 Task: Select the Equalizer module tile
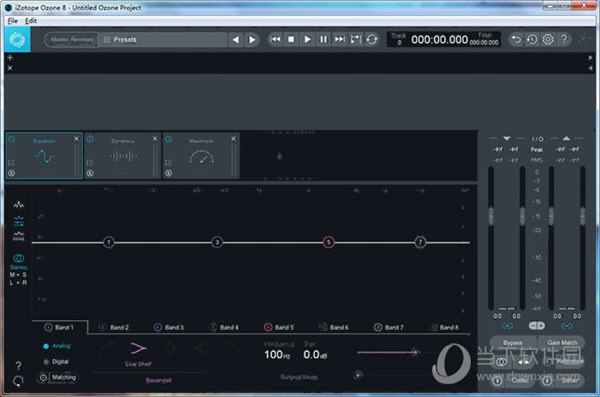click(x=44, y=155)
